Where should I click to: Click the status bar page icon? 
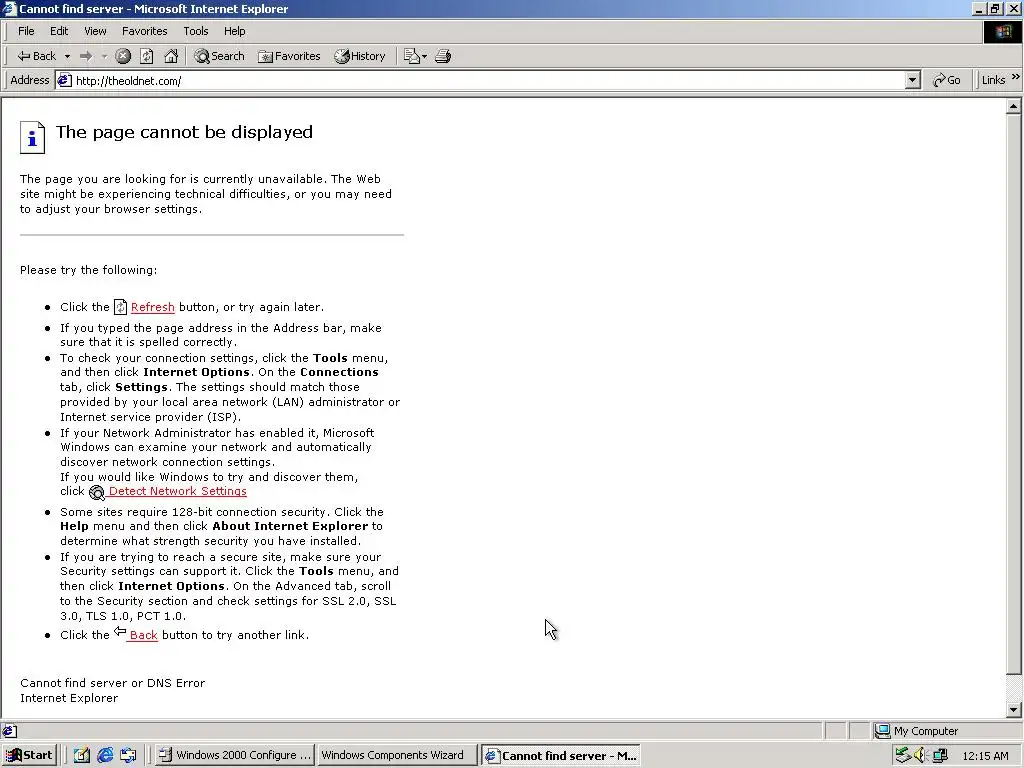[x=9, y=731]
